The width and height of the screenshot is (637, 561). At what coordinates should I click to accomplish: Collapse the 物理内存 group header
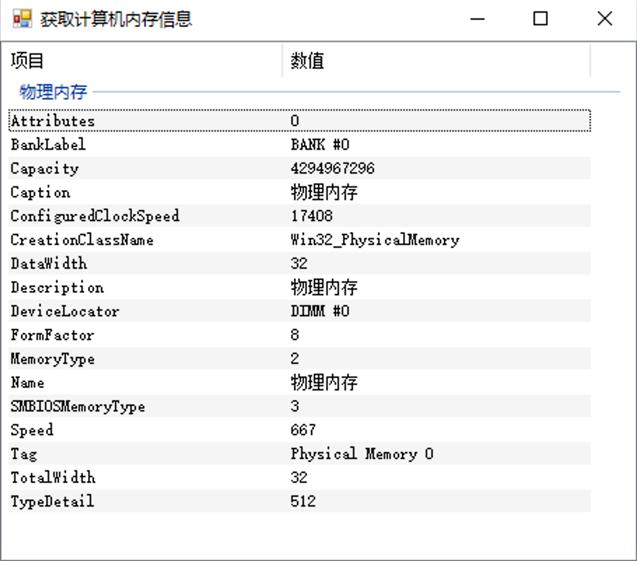(53, 92)
